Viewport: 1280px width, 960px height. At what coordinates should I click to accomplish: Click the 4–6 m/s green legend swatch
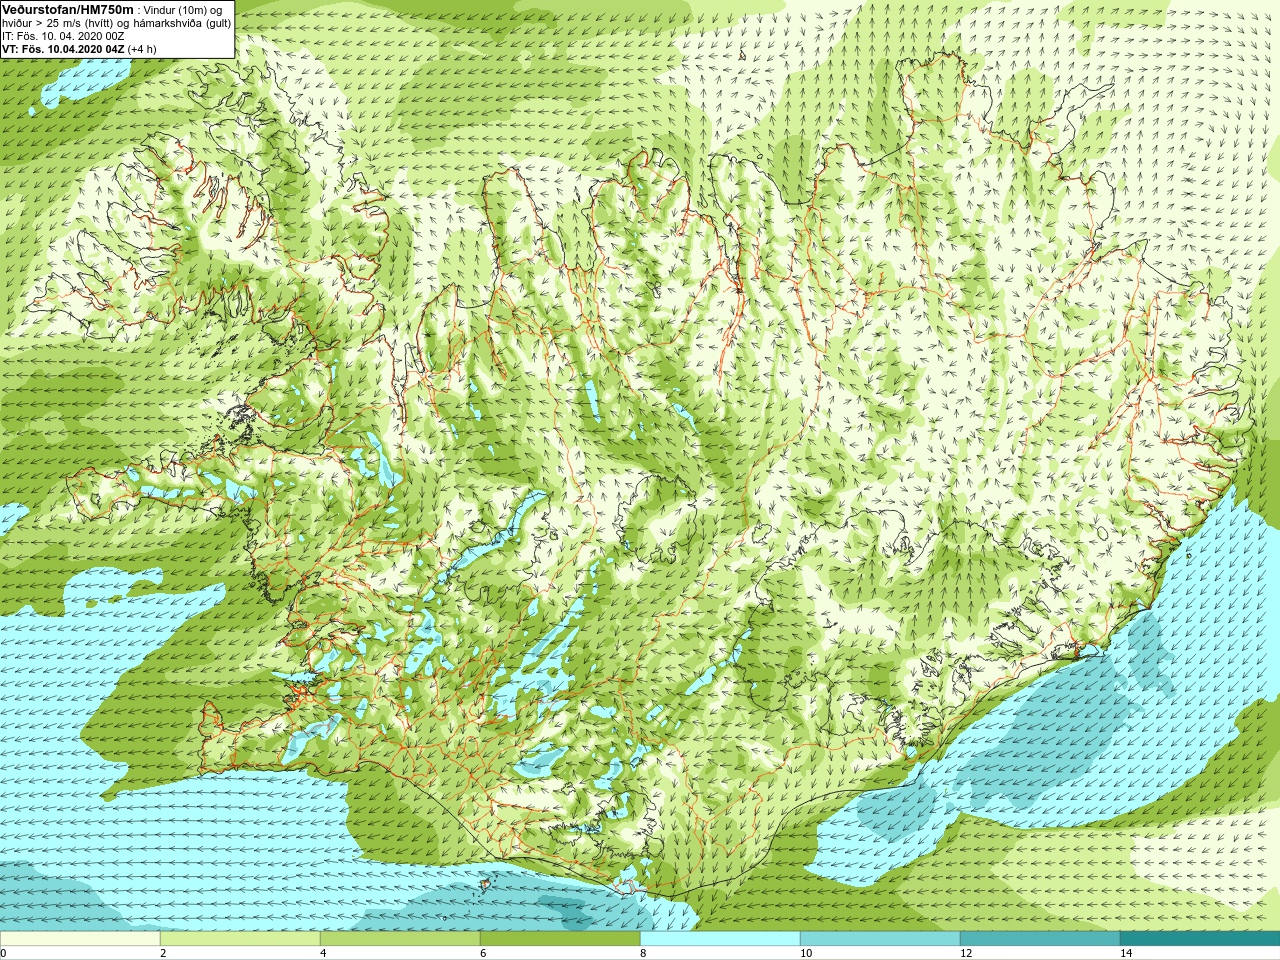pyautogui.click(x=400, y=939)
